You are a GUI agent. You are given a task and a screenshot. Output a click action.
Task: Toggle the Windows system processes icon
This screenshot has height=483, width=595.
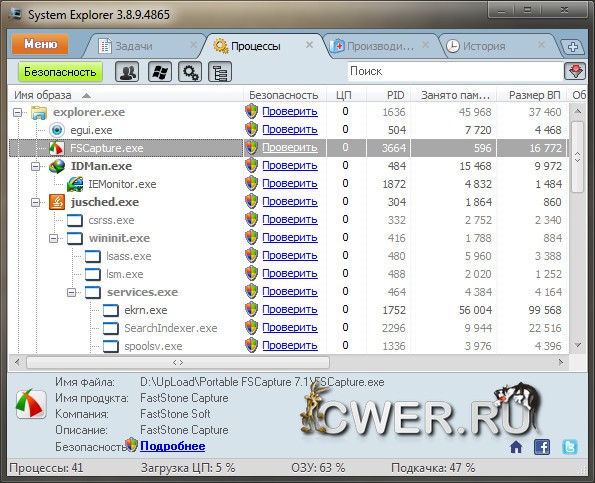pos(159,72)
